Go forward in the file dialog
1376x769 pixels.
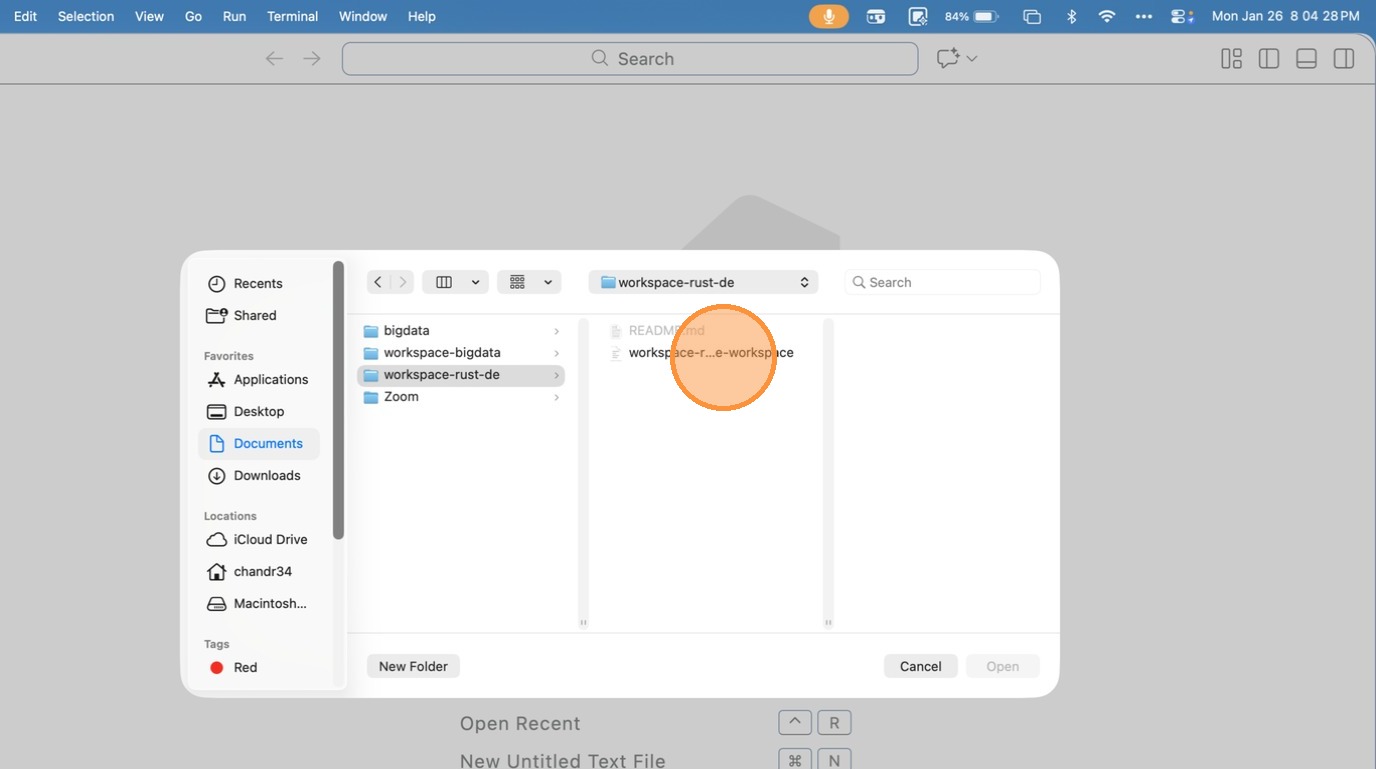(402, 282)
